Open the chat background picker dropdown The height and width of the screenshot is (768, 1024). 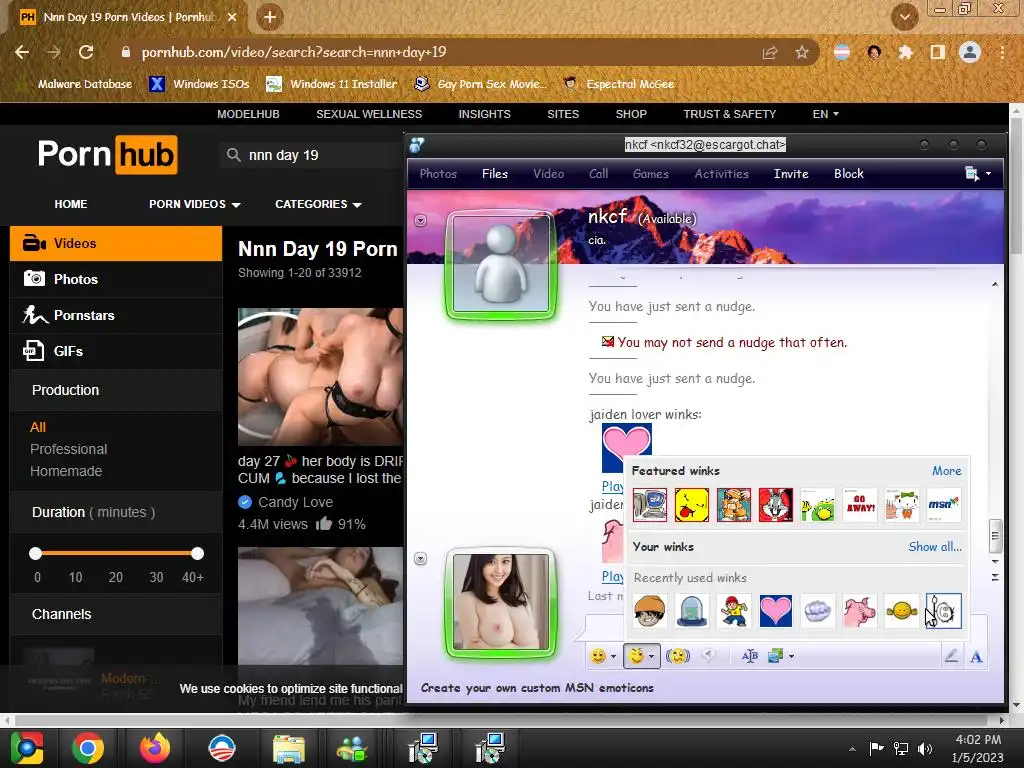pos(780,656)
